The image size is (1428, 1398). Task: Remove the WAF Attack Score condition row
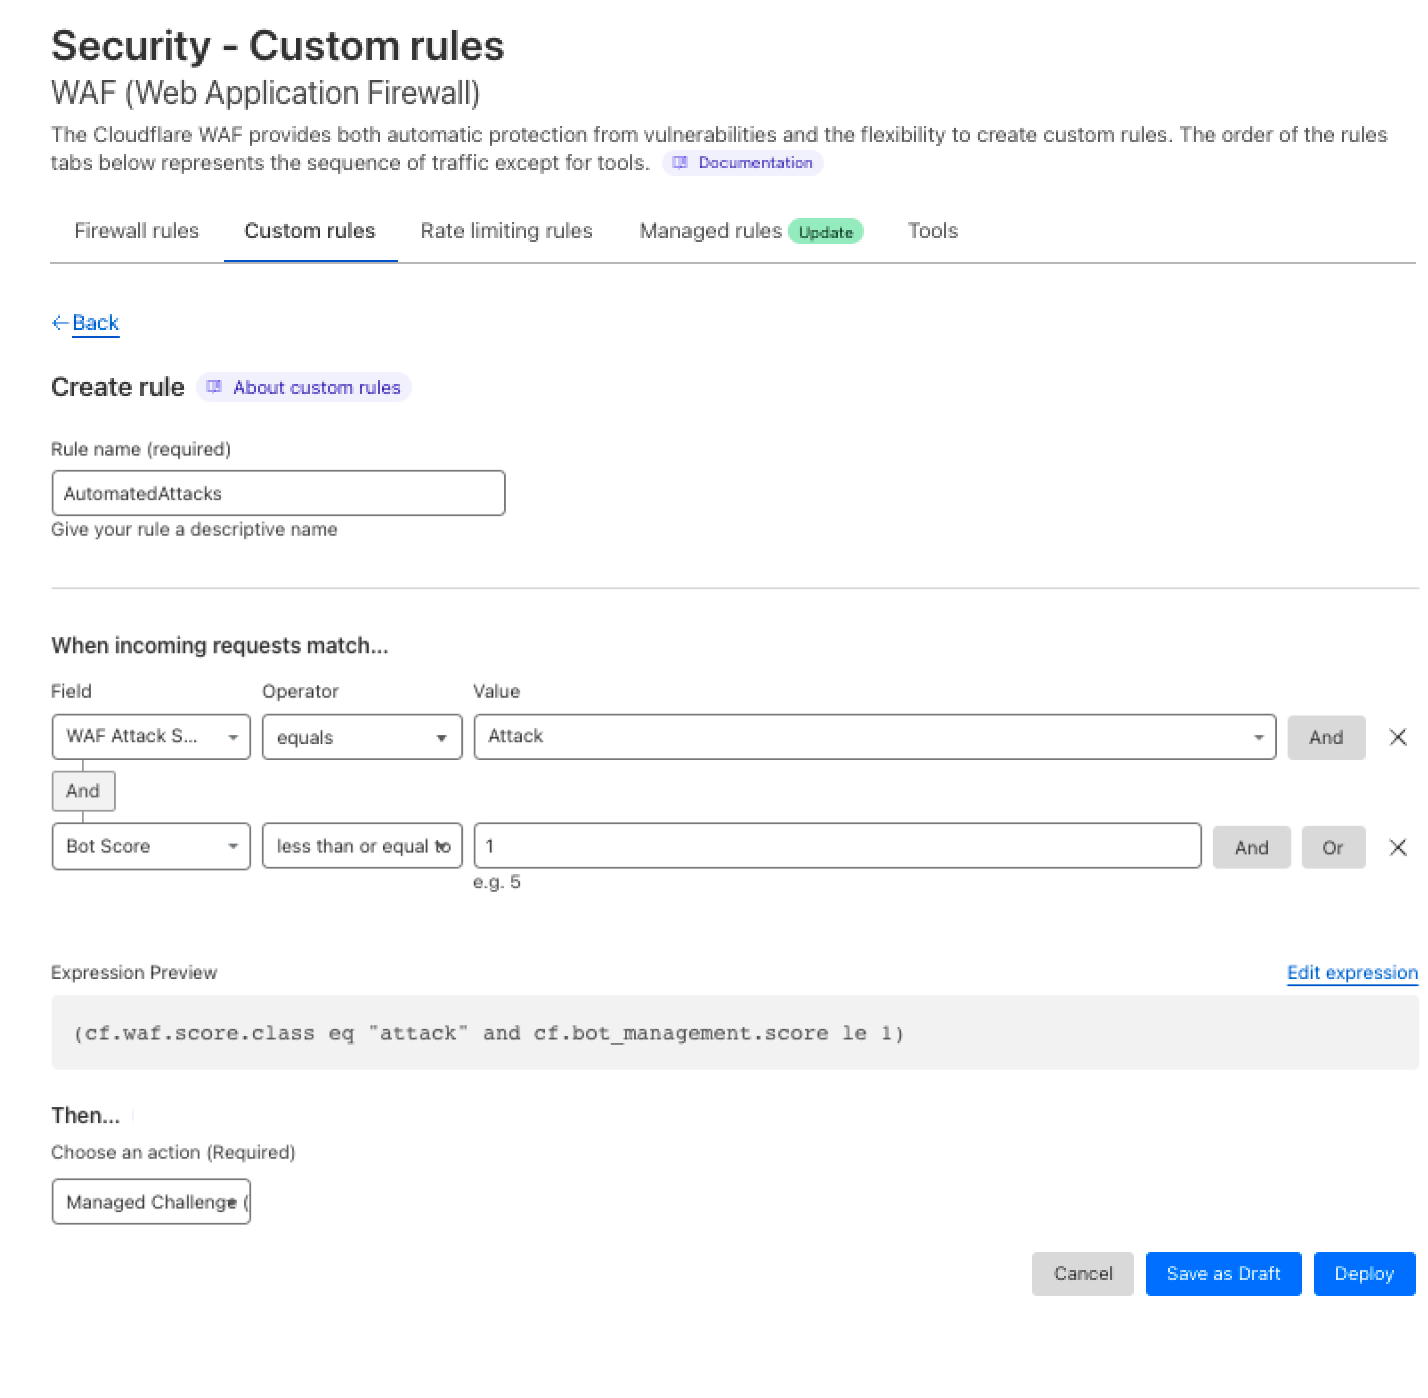[x=1398, y=737]
